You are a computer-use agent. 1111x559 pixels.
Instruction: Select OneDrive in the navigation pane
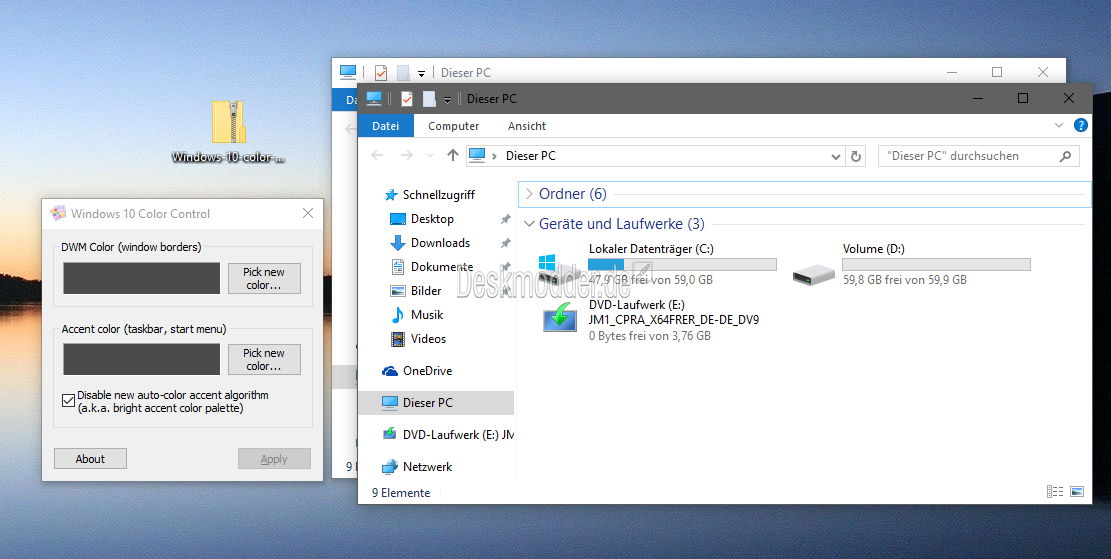(x=427, y=371)
